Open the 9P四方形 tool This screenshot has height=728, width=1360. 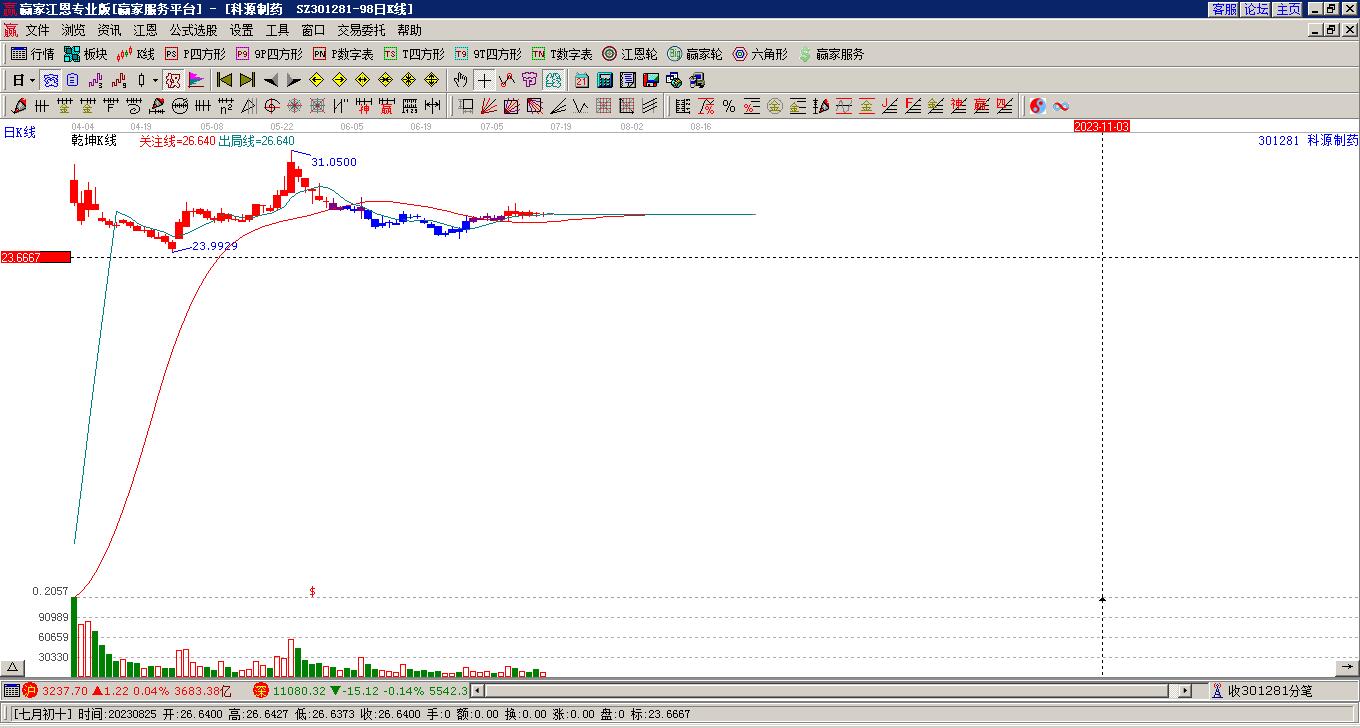tap(269, 54)
